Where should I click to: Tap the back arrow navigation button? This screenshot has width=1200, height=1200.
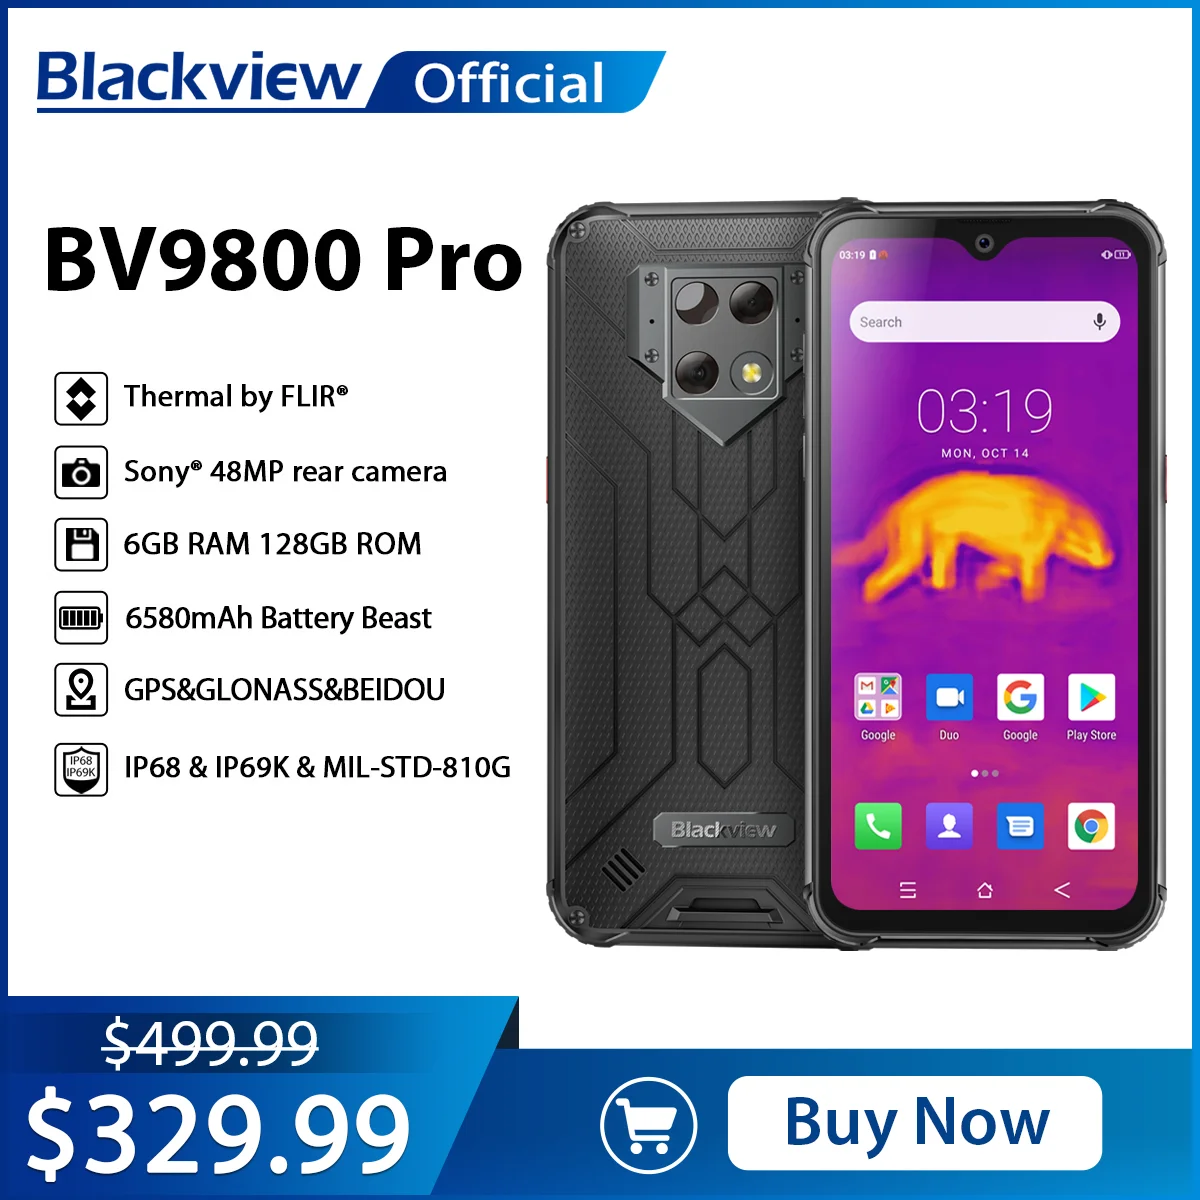tap(1062, 890)
